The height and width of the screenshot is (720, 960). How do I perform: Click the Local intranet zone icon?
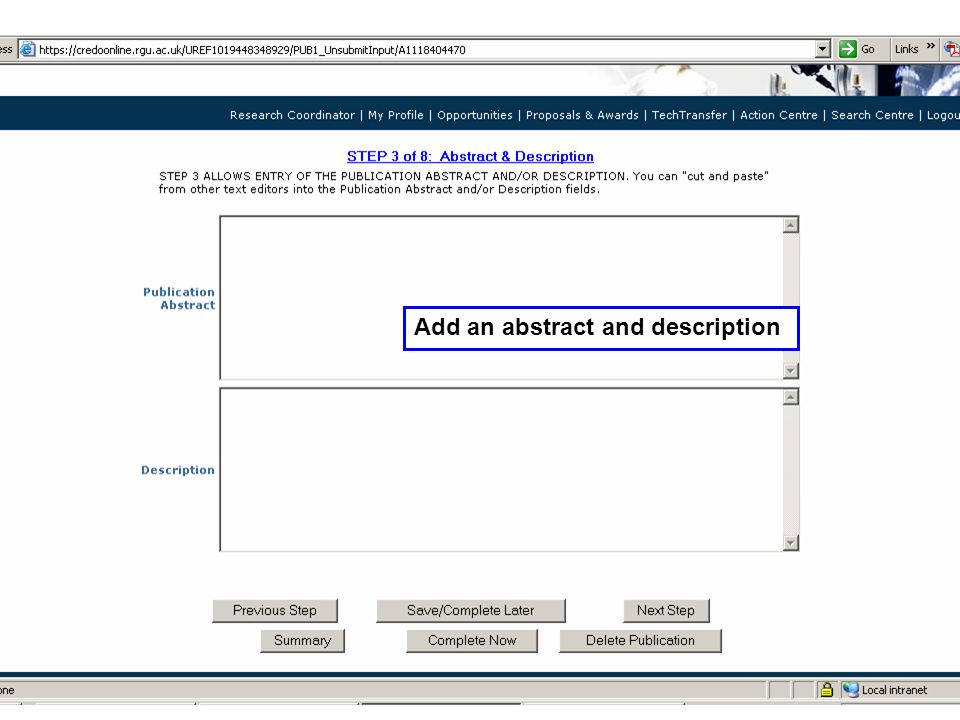point(850,690)
